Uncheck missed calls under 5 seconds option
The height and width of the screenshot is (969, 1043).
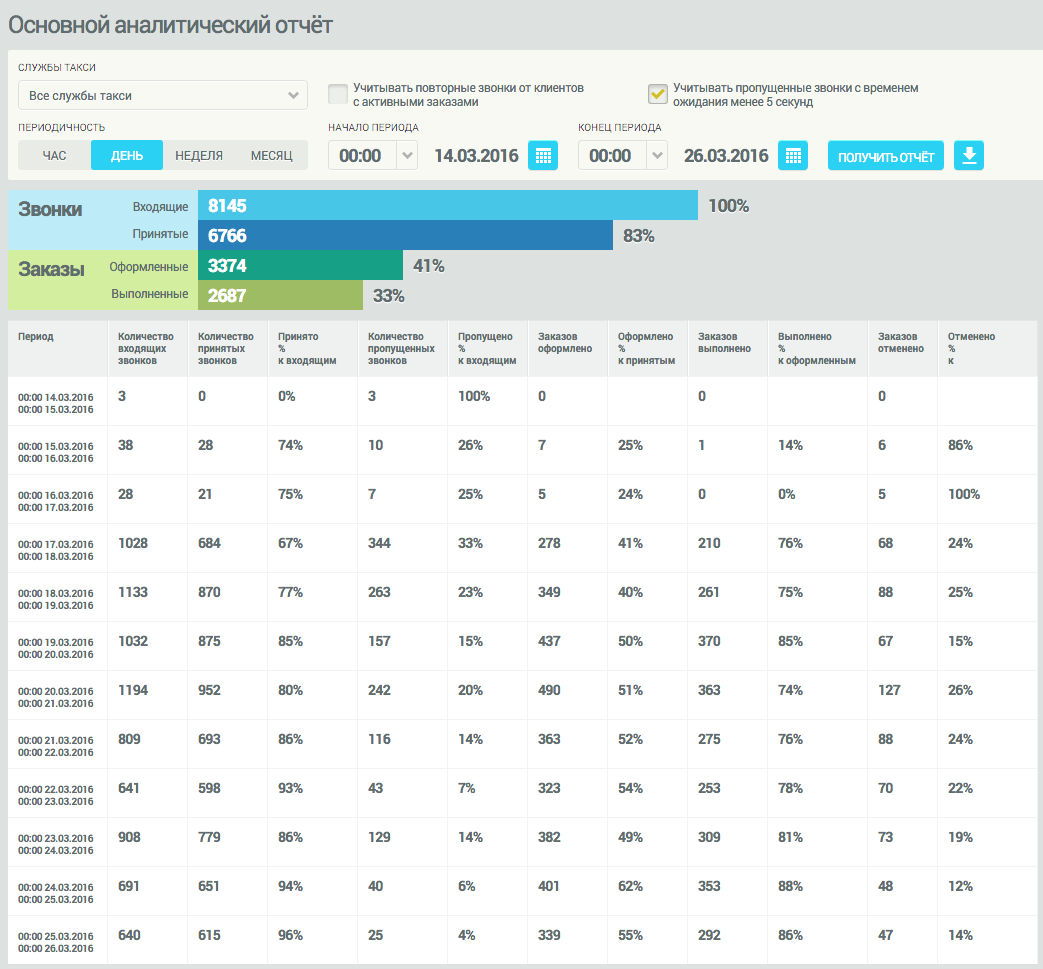click(x=657, y=94)
